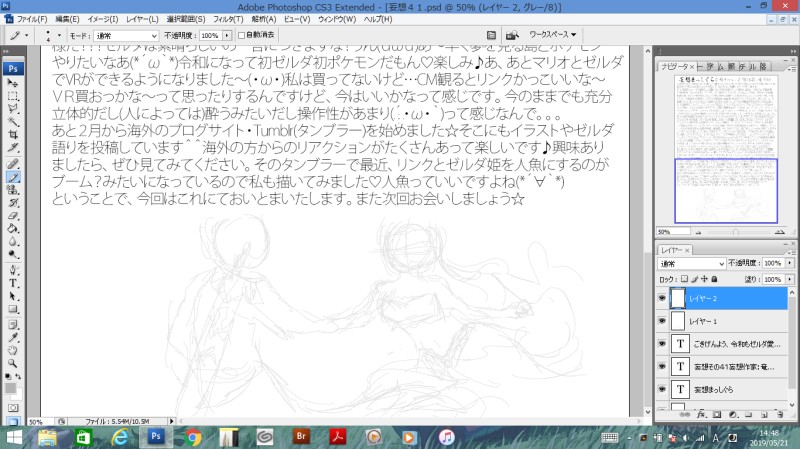The width and height of the screenshot is (800, 449).
Task: Select the Clone Stamp tool
Action: point(13,190)
